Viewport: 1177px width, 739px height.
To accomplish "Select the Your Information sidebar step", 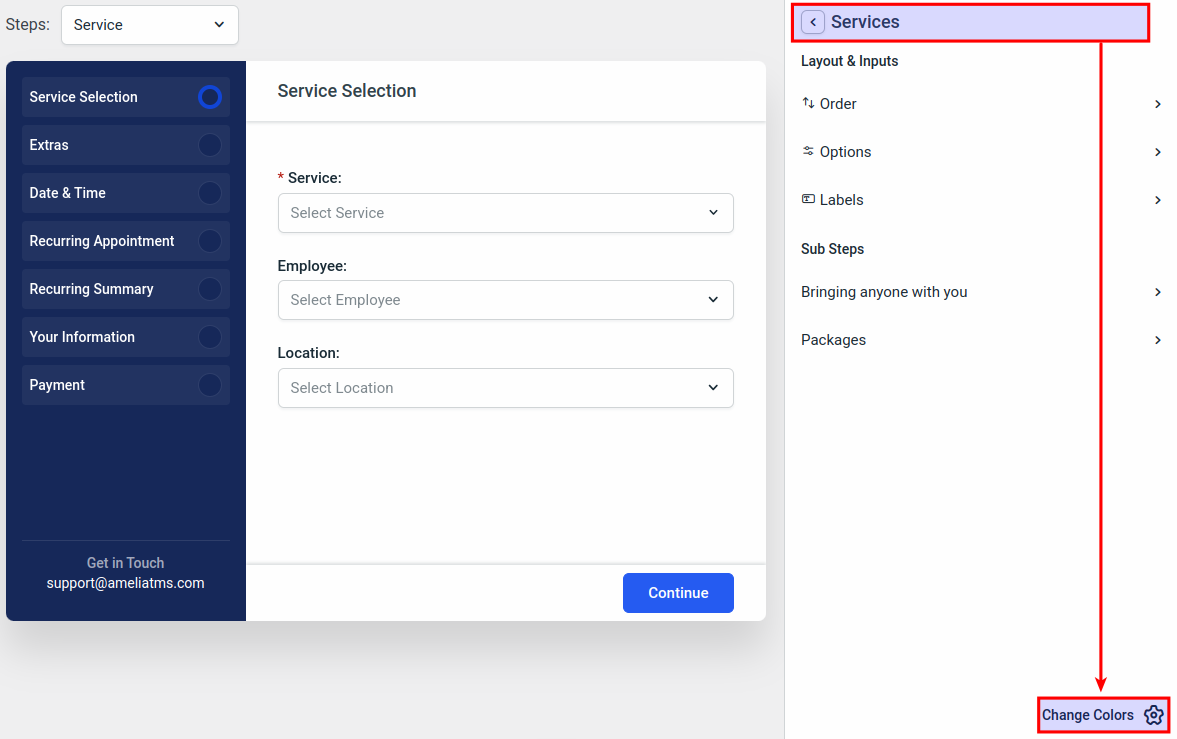I will 125,337.
